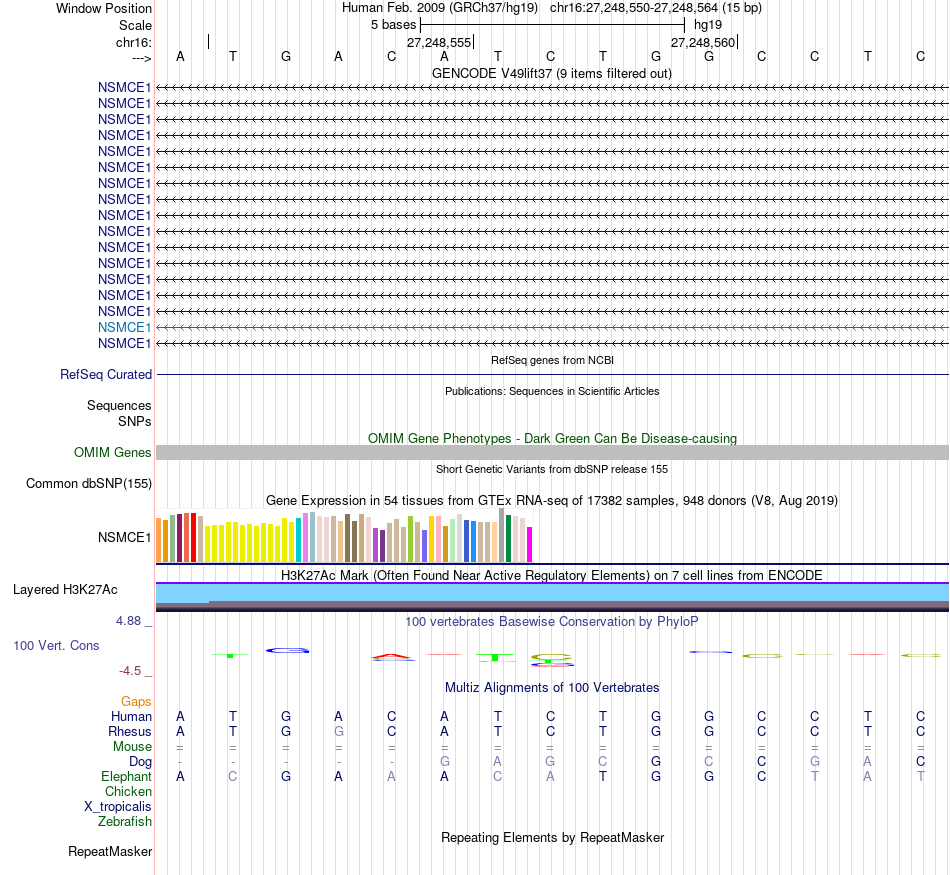Open 'Repeating Elements by RepeatMasker' title
The height and width of the screenshot is (875, 950).
(x=552, y=837)
